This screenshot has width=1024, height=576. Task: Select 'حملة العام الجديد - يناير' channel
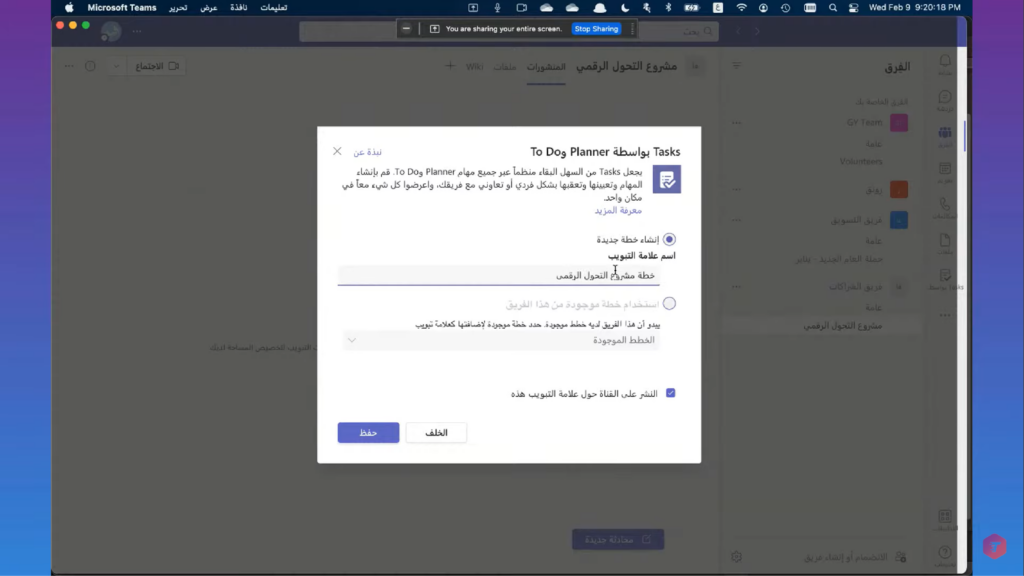[839, 259]
